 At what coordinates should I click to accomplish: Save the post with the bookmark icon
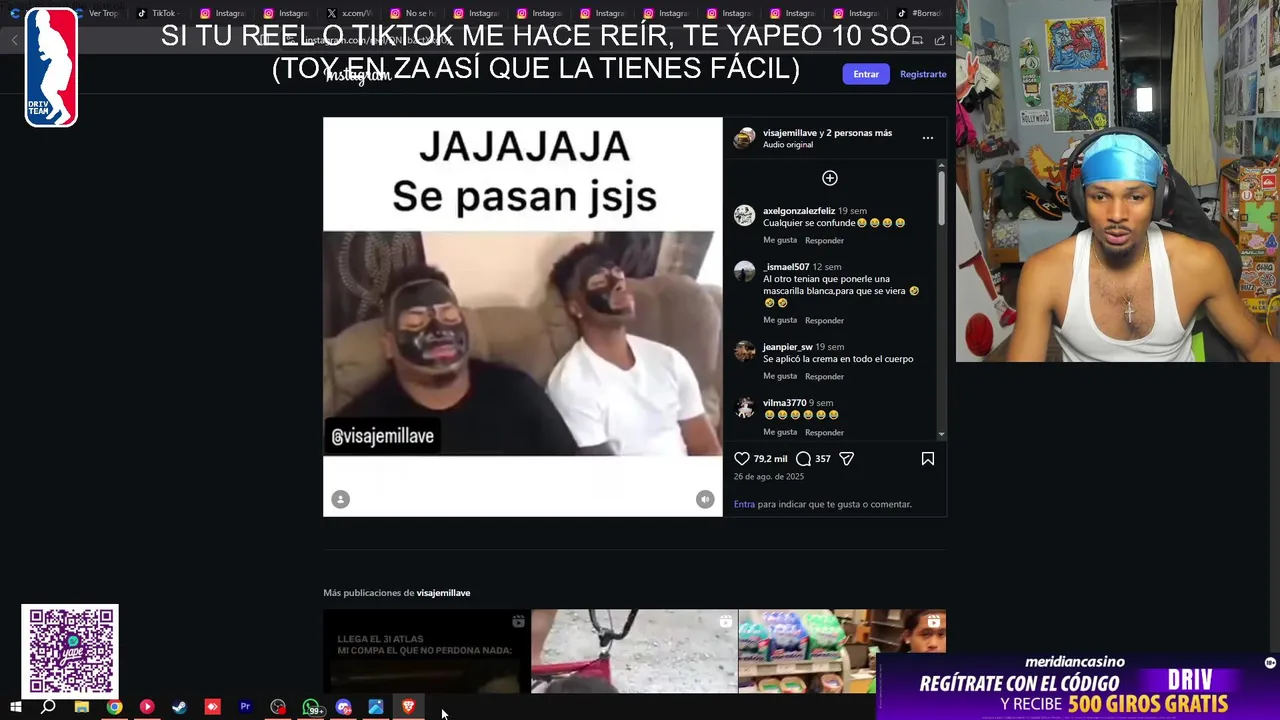(928, 458)
